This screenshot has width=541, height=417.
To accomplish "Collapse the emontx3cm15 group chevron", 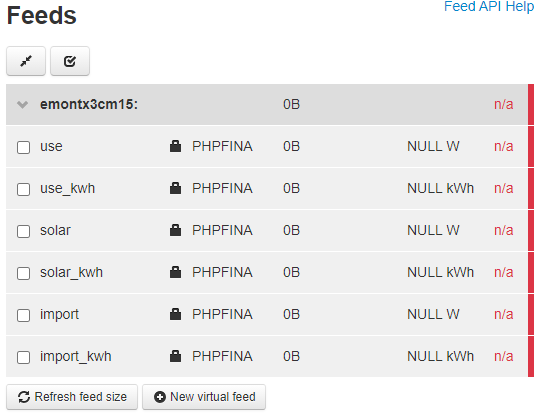I will click(22, 105).
